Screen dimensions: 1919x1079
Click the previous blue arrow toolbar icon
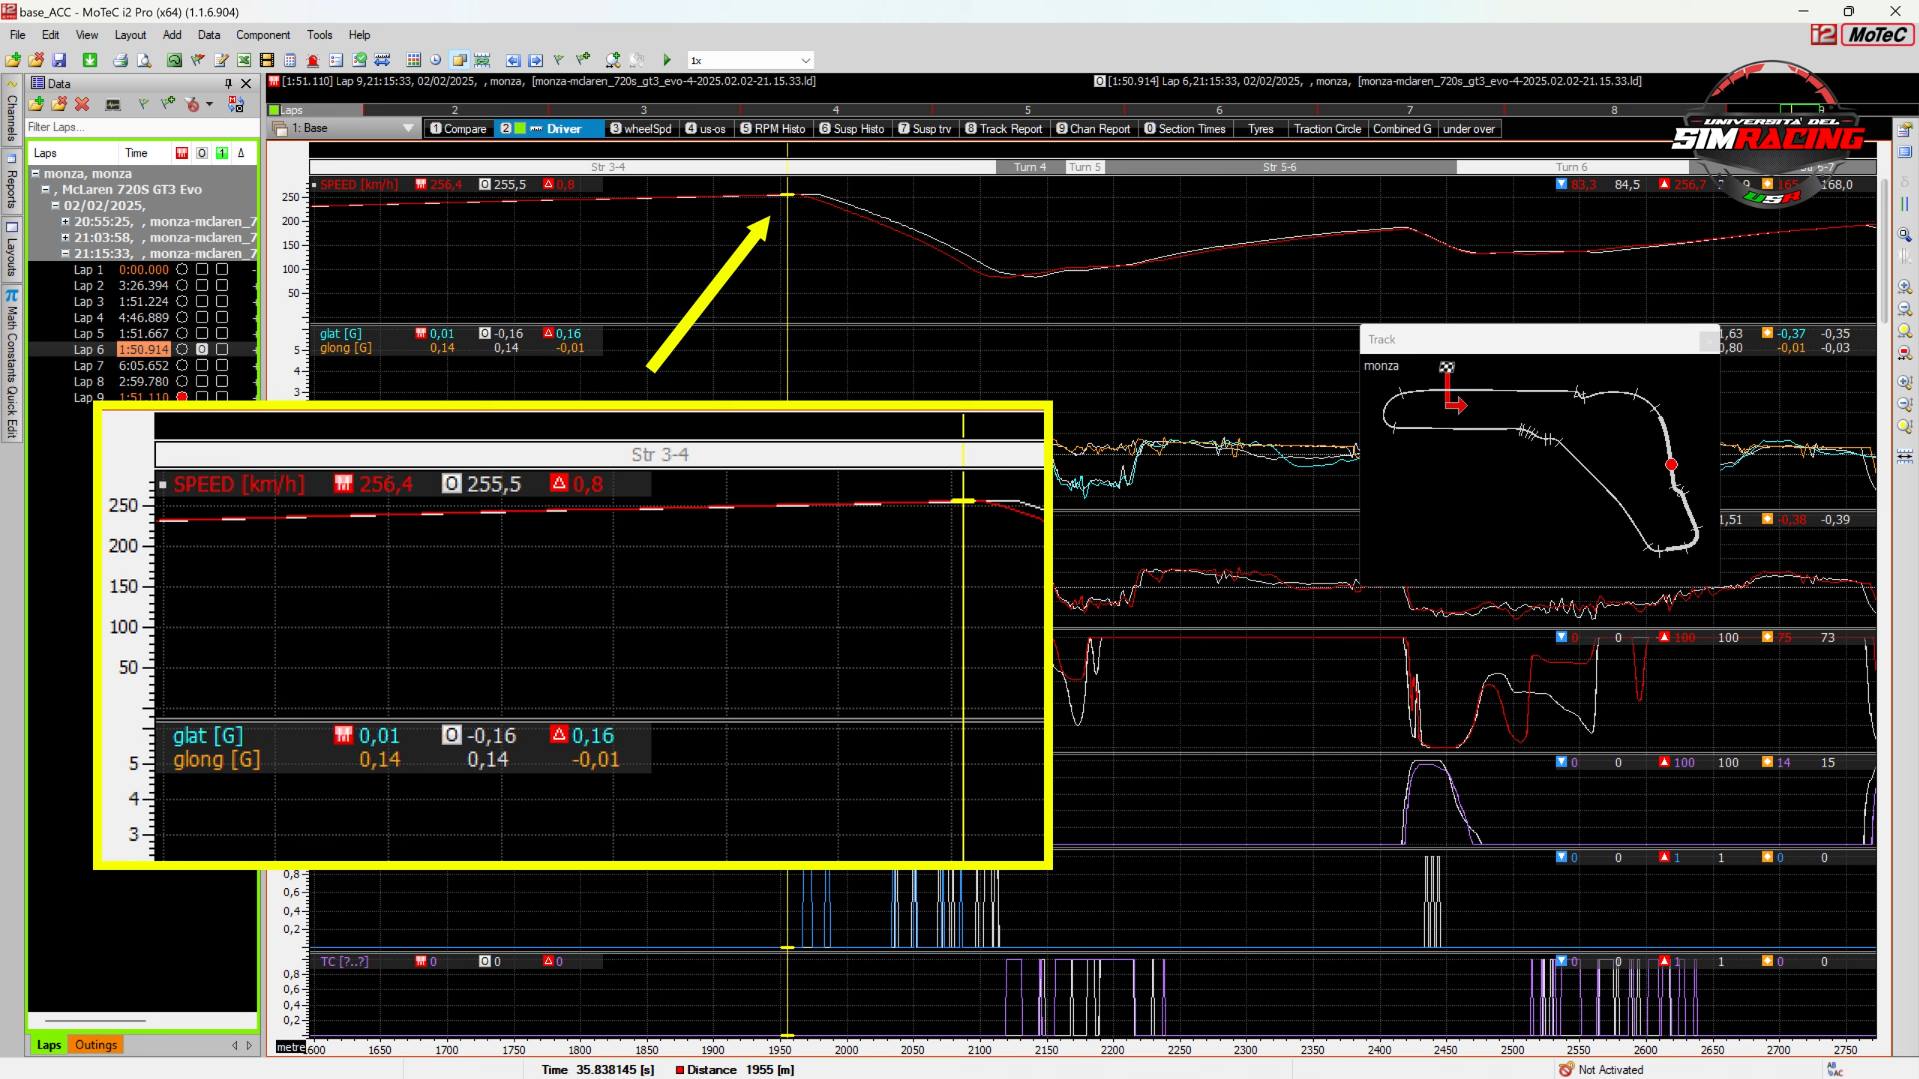point(513,61)
